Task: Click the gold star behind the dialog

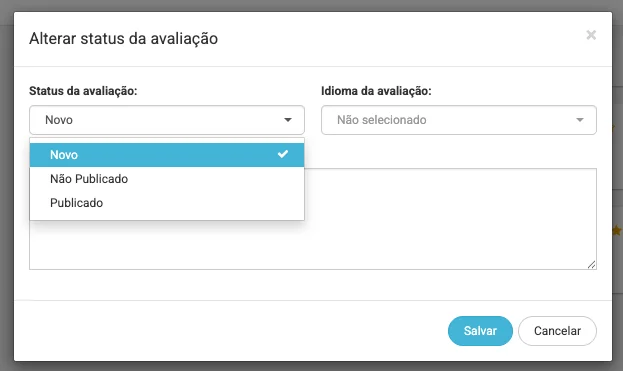Action: (617, 230)
